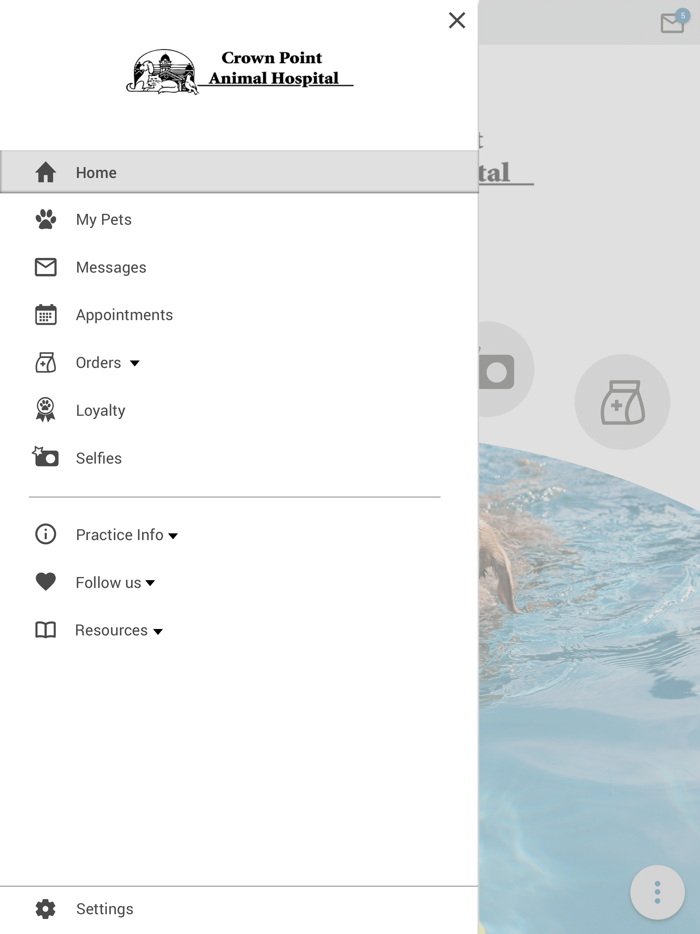Select the calendar icon for Appointments
The height and width of the screenshot is (934, 700).
(x=46, y=315)
